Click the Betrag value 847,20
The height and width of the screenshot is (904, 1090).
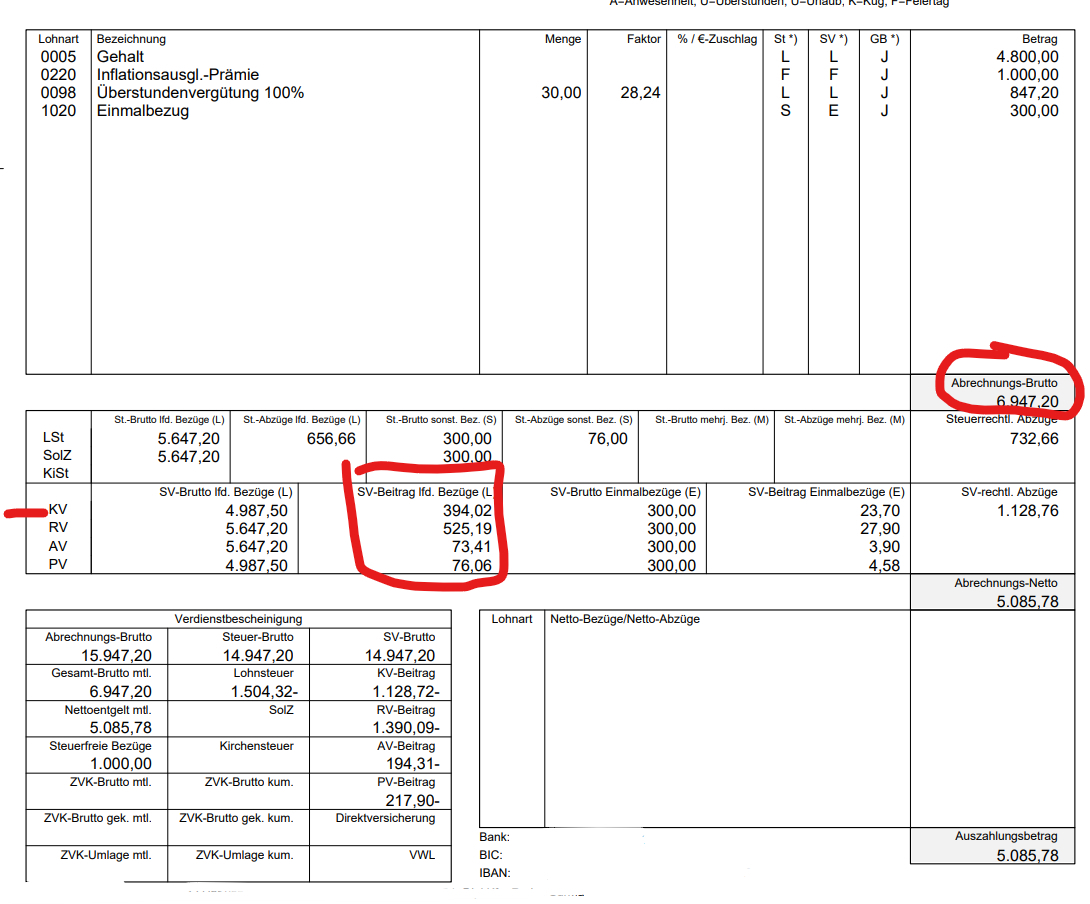(x=1034, y=93)
